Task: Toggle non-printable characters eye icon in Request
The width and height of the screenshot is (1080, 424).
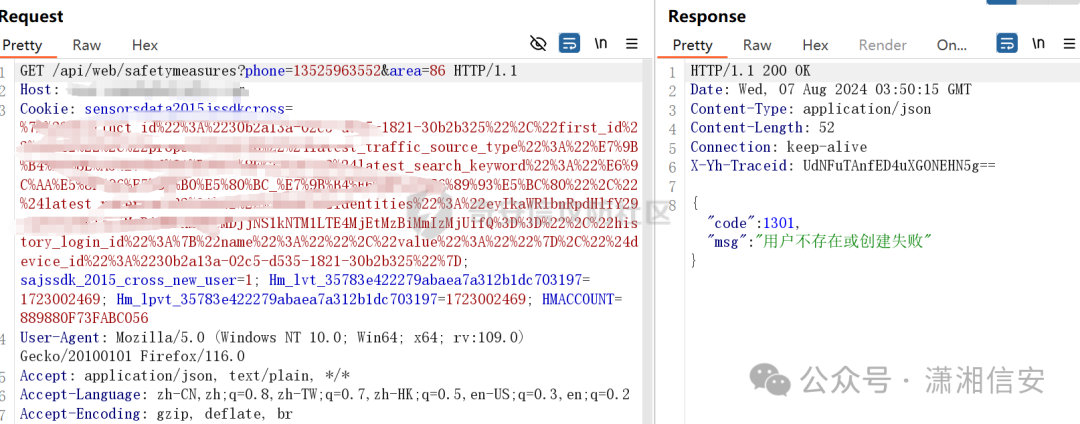Action: pos(538,44)
